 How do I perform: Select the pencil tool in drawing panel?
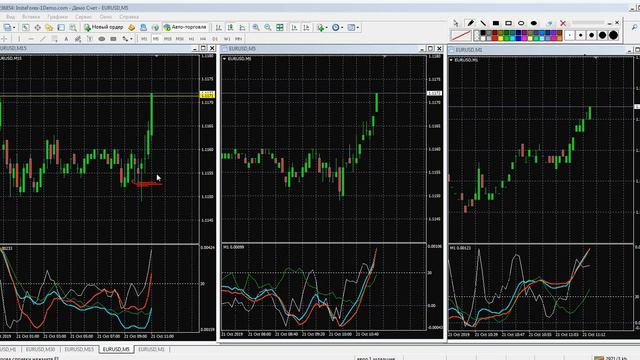pyautogui.click(x=471, y=23)
